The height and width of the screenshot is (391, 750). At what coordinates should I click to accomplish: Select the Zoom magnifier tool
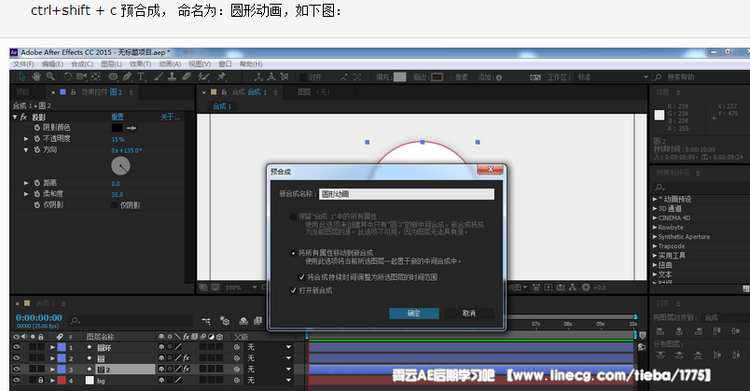click(50, 77)
